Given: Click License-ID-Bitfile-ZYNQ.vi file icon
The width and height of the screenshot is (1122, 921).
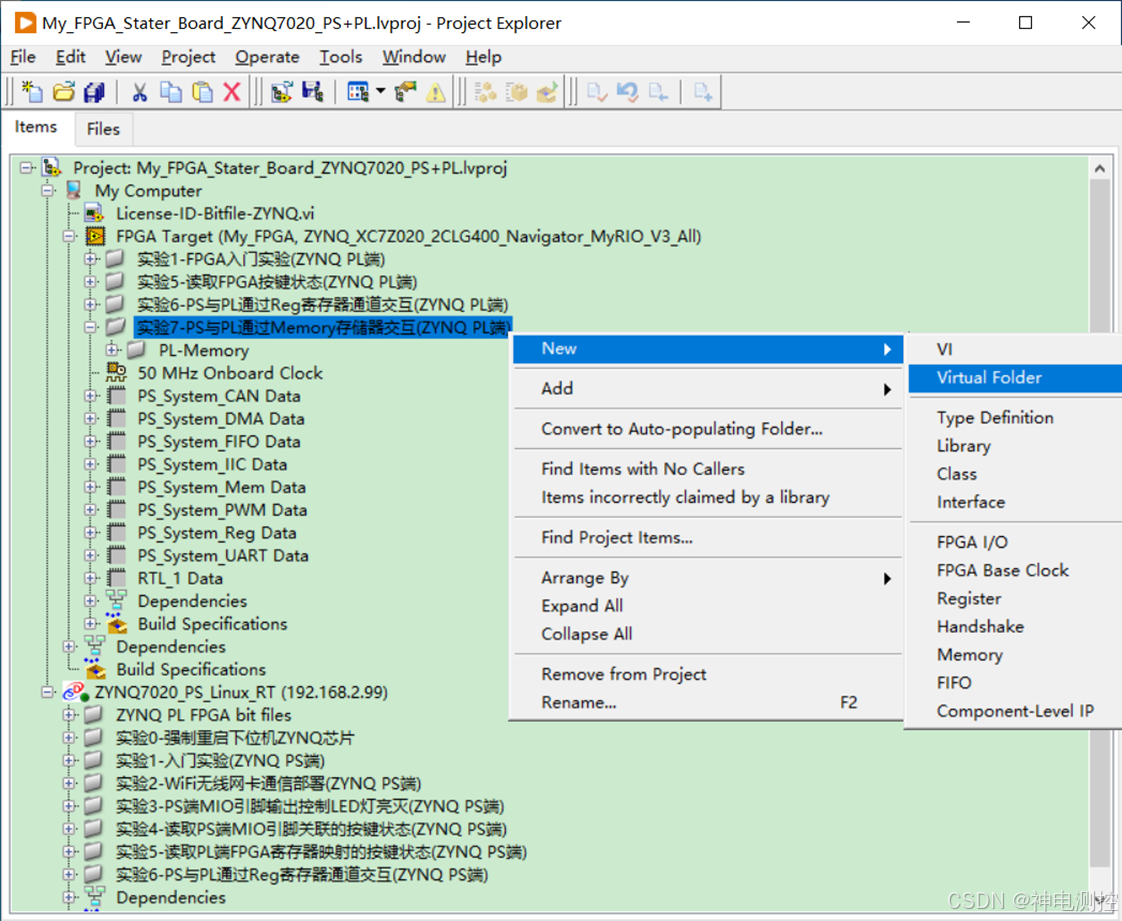Looking at the screenshot, I should [x=94, y=213].
